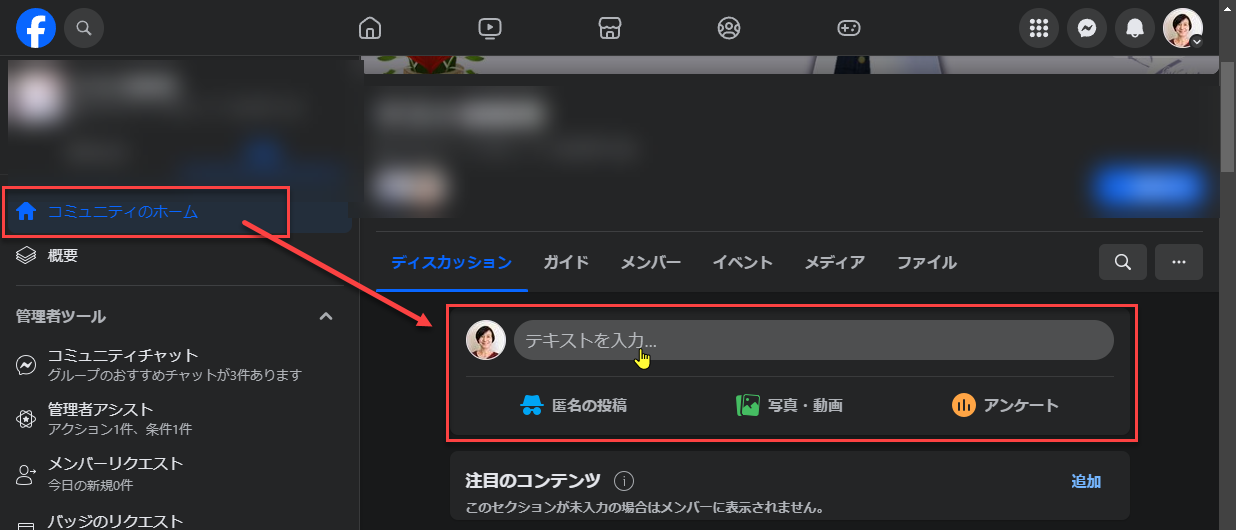Click the テキストを入力 post field

point(813,340)
